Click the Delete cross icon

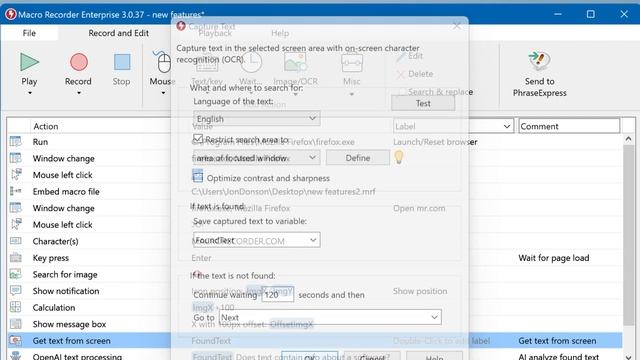point(400,74)
